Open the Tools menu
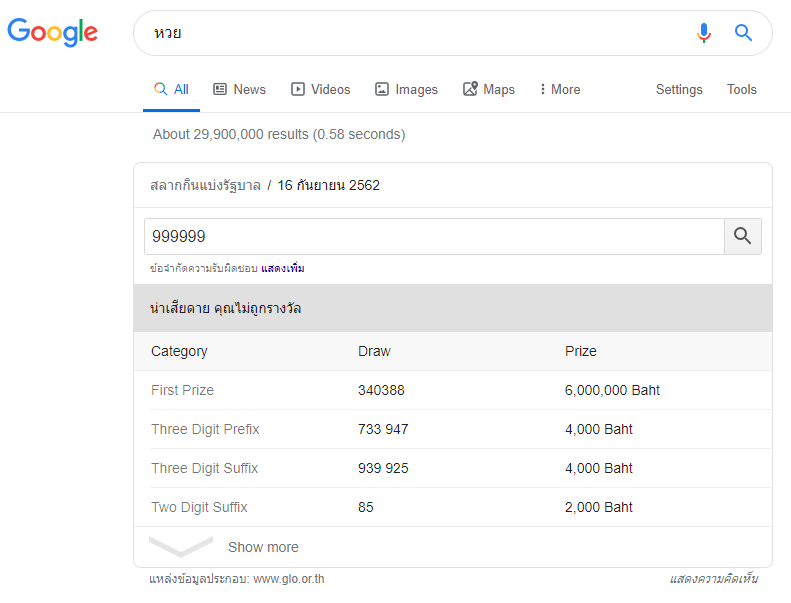Viewport: 791px width, 603px height. (741, 89)
